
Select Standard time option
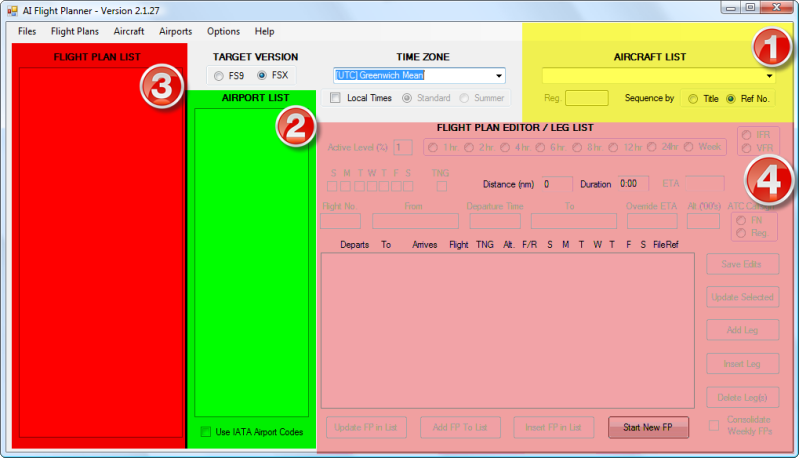407,98
